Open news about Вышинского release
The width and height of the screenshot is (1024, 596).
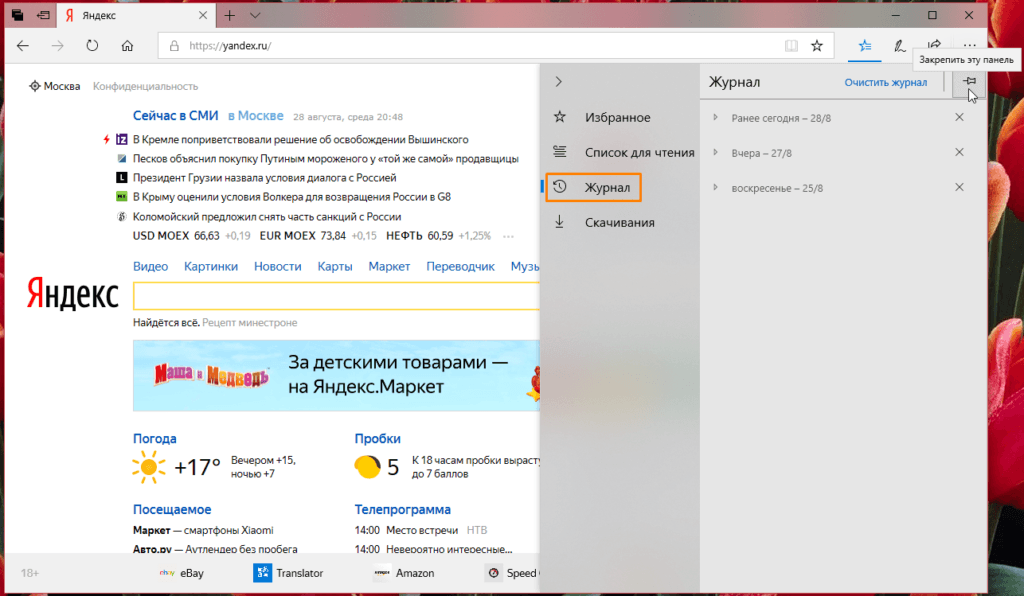point(300,139)
